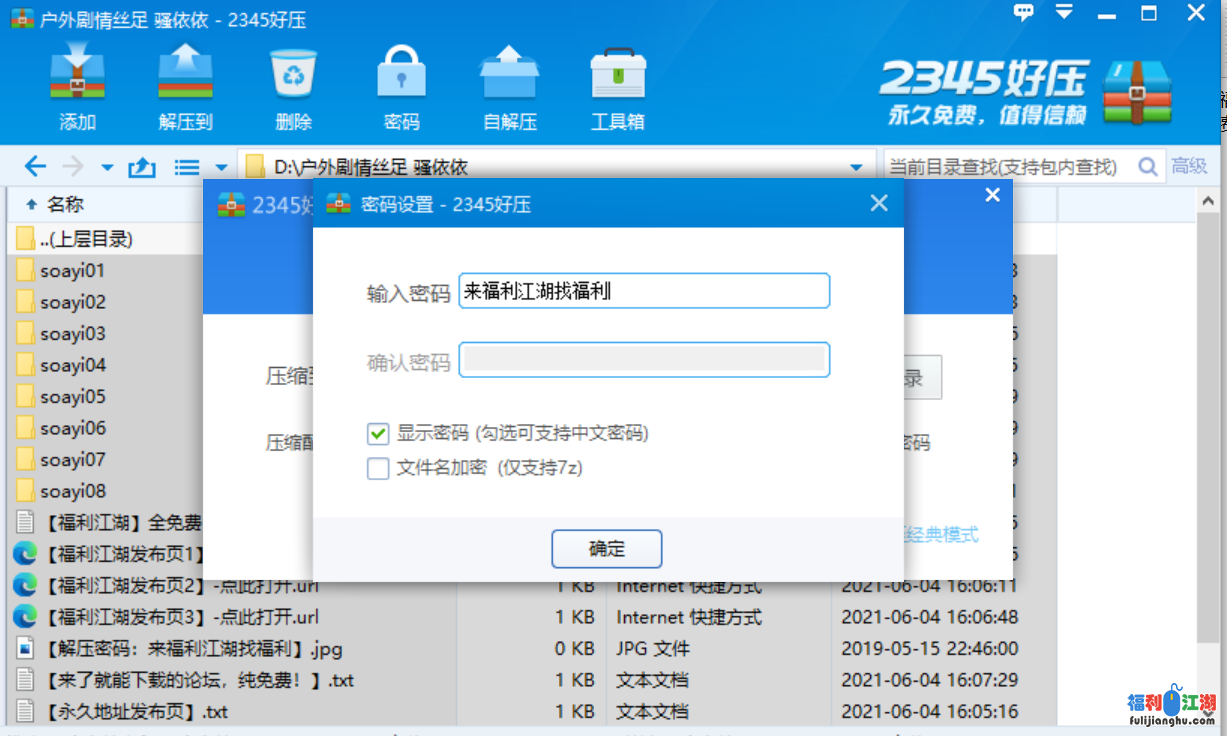Expand the navigation history dropdown

[x=107, y=167]
